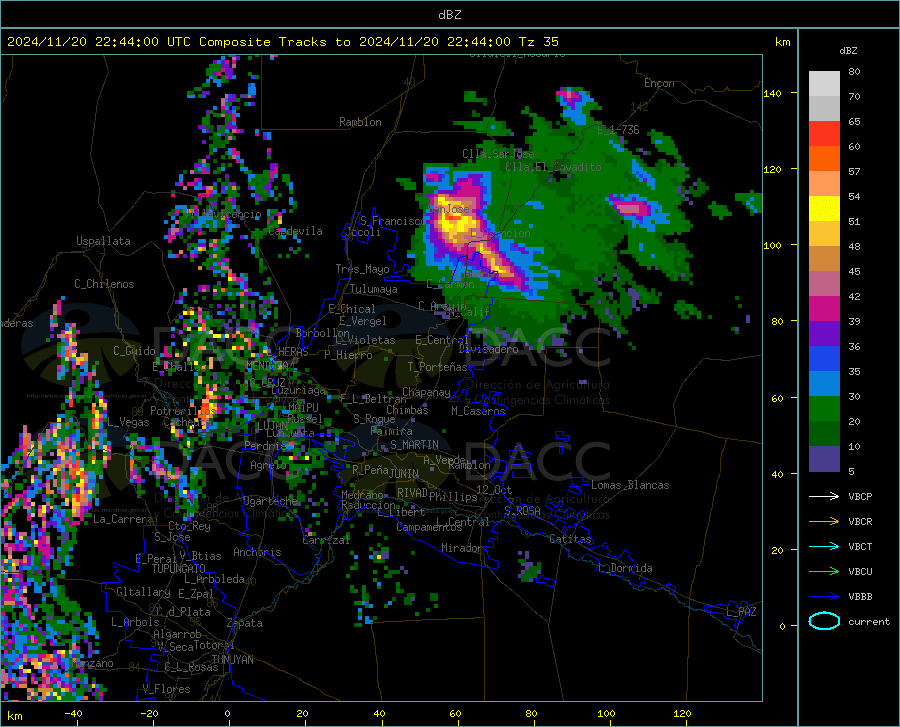
Task: Click the 'Anchoris' map label
Action: click(257, 552)
